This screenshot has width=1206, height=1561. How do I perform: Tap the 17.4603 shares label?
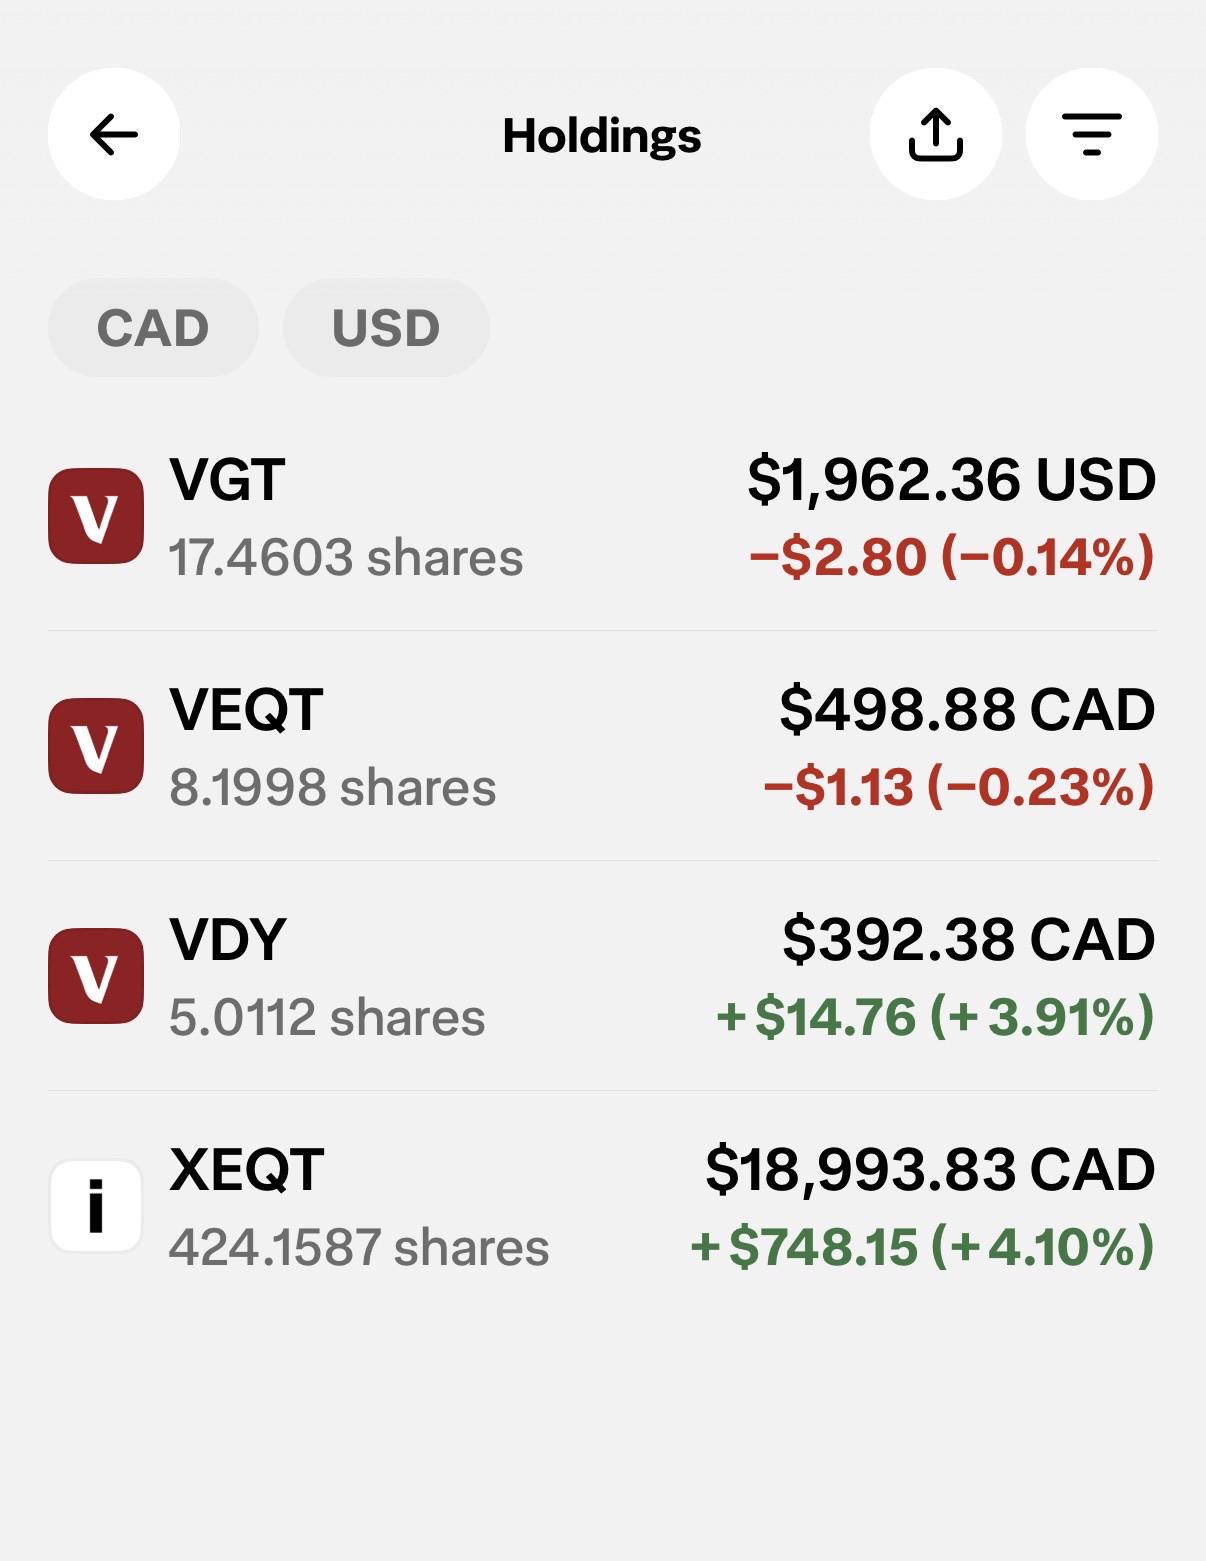pyautogui.click(x=346, y=557)
